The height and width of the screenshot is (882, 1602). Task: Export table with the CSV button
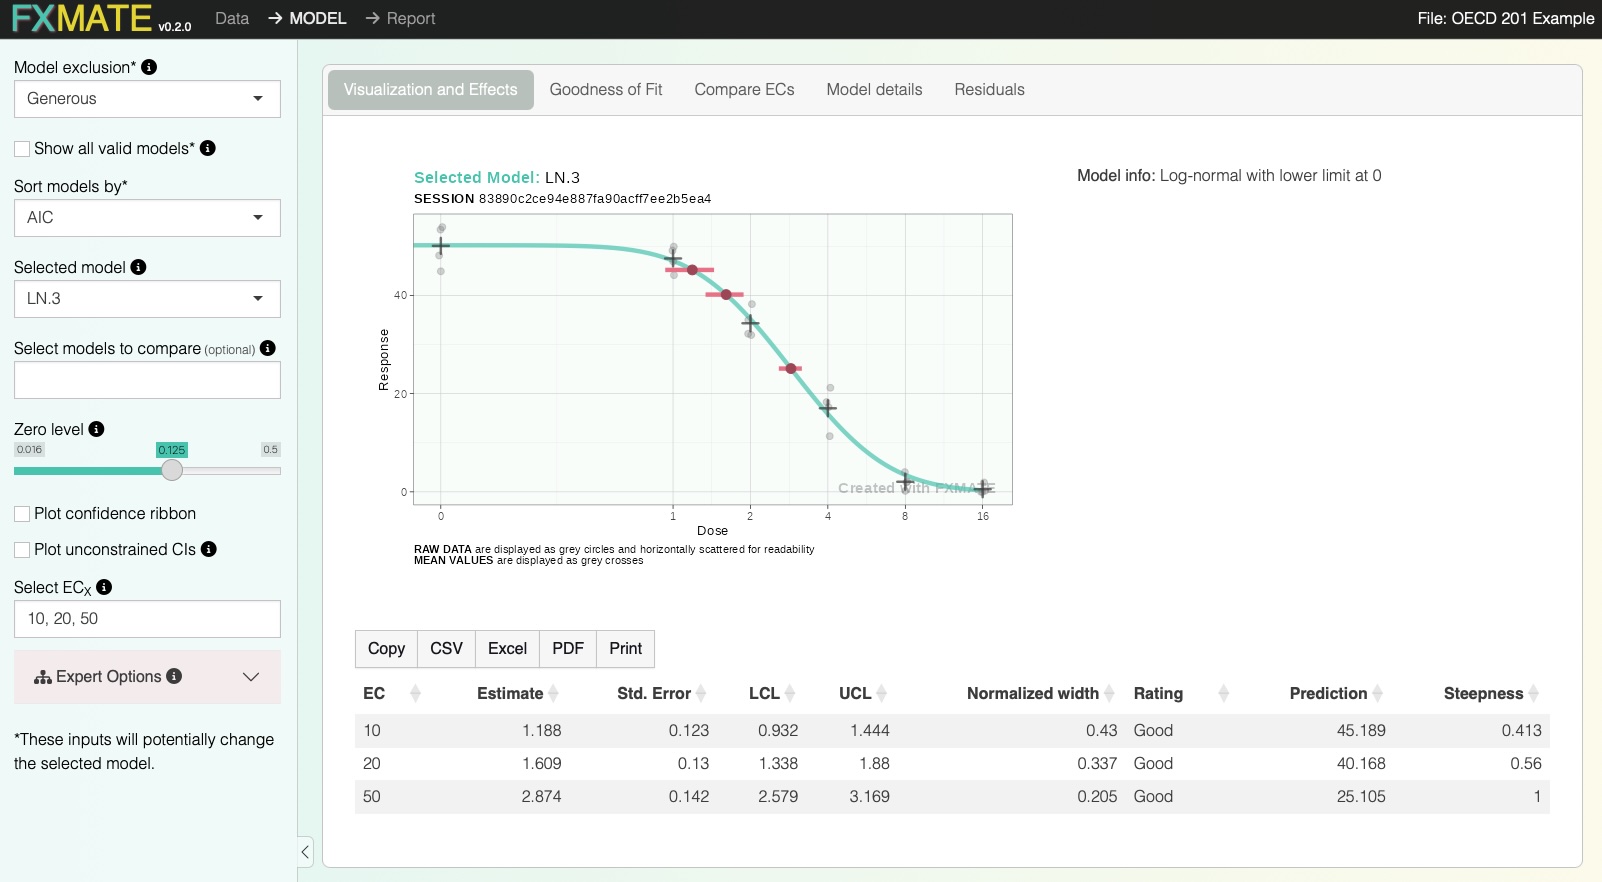(446, 649)
